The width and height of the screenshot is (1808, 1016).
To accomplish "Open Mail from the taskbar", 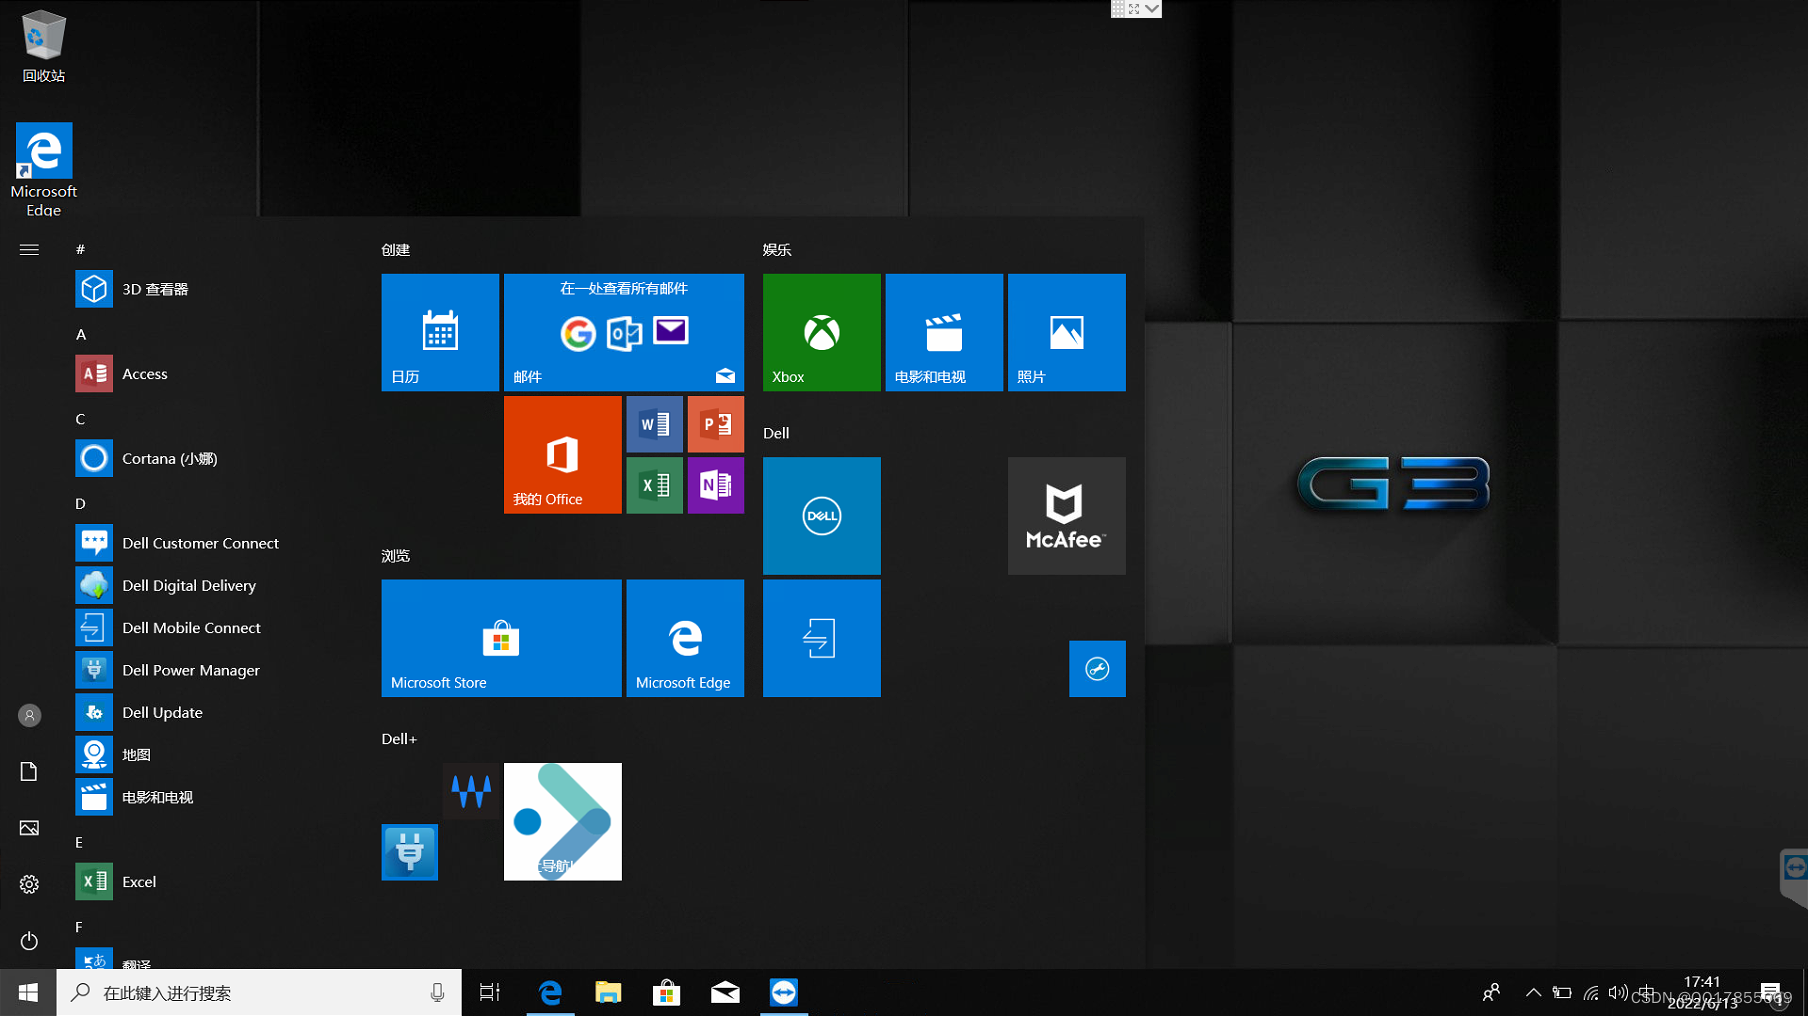I will [725, 992].
